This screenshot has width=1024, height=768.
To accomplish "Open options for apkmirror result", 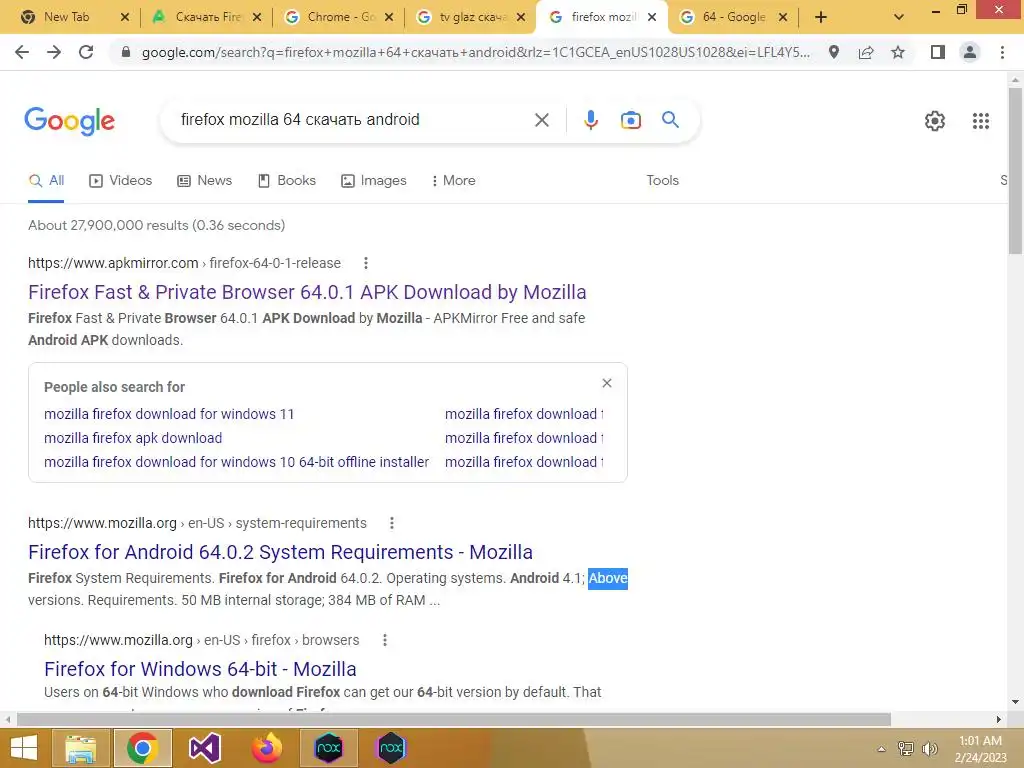I will click(x=366, y=263).
